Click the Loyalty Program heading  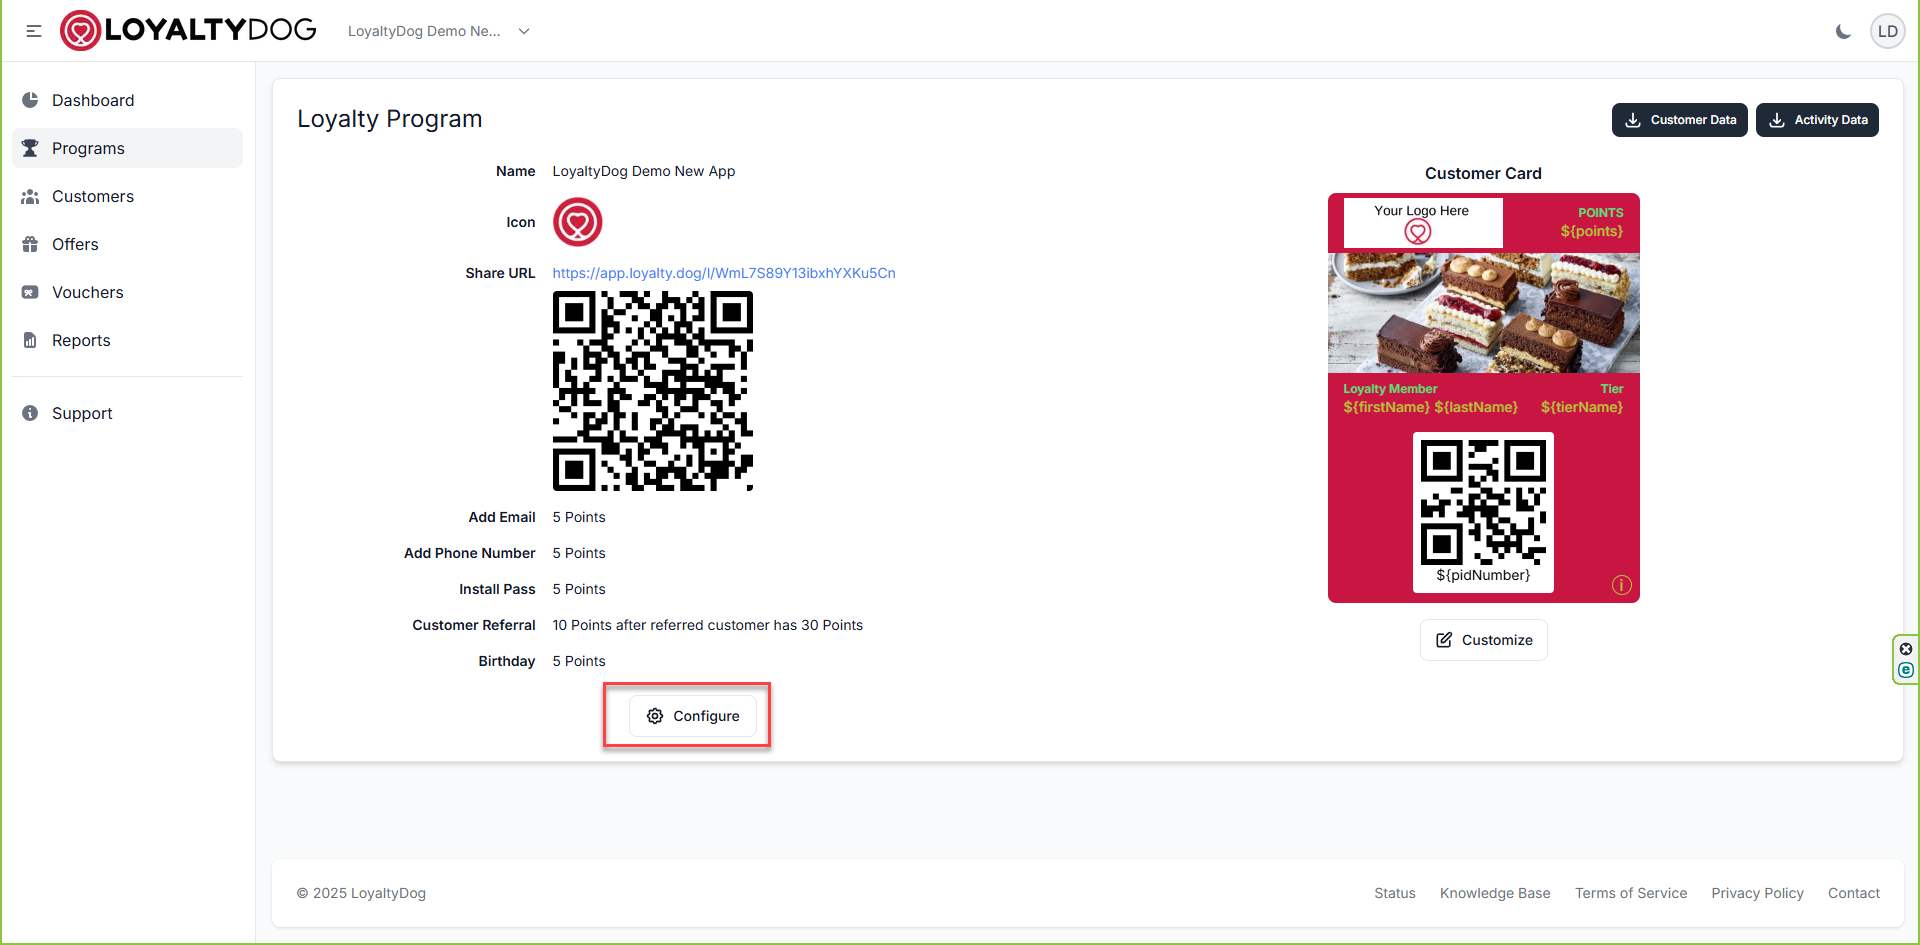point(390,119)
